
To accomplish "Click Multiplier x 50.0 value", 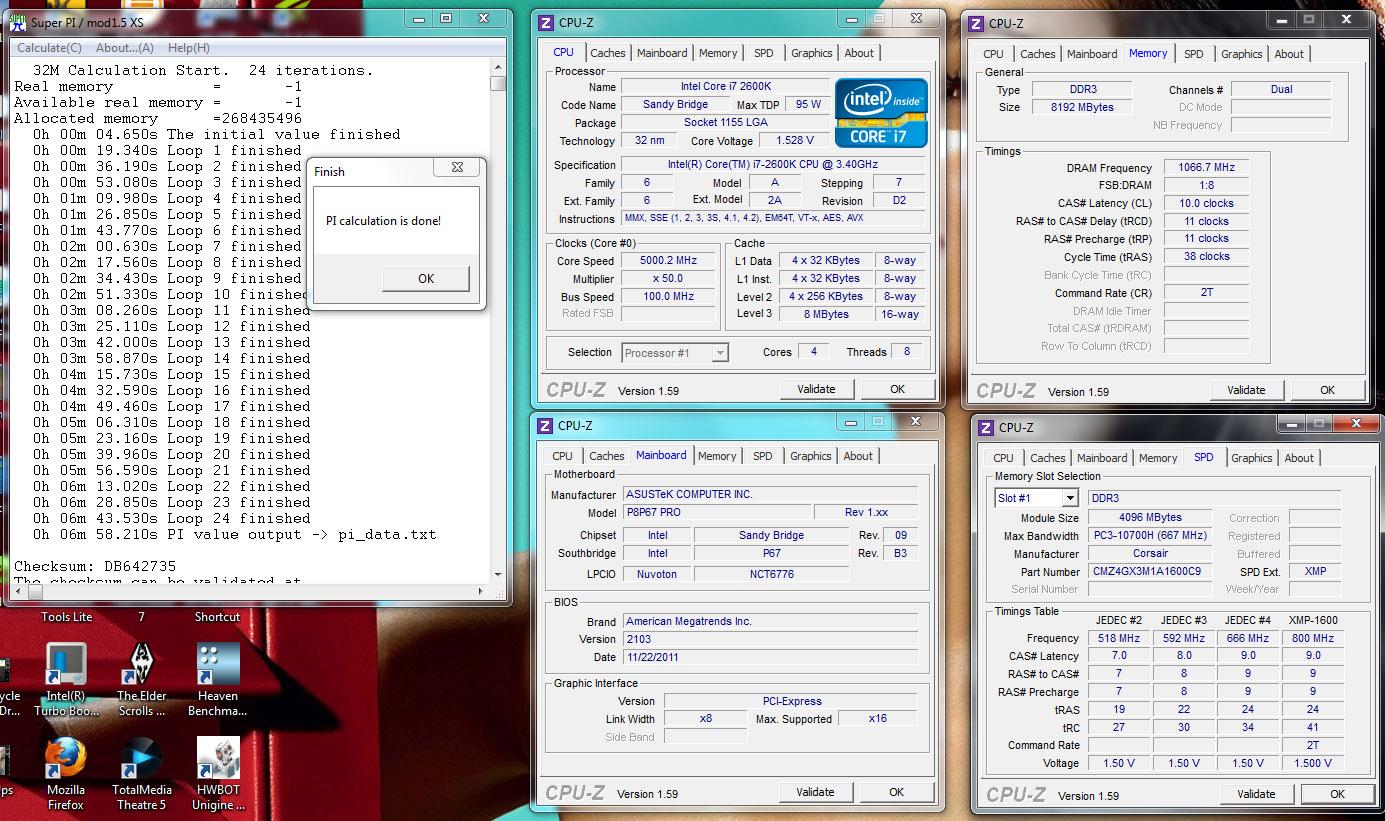I will pos(668,279).
